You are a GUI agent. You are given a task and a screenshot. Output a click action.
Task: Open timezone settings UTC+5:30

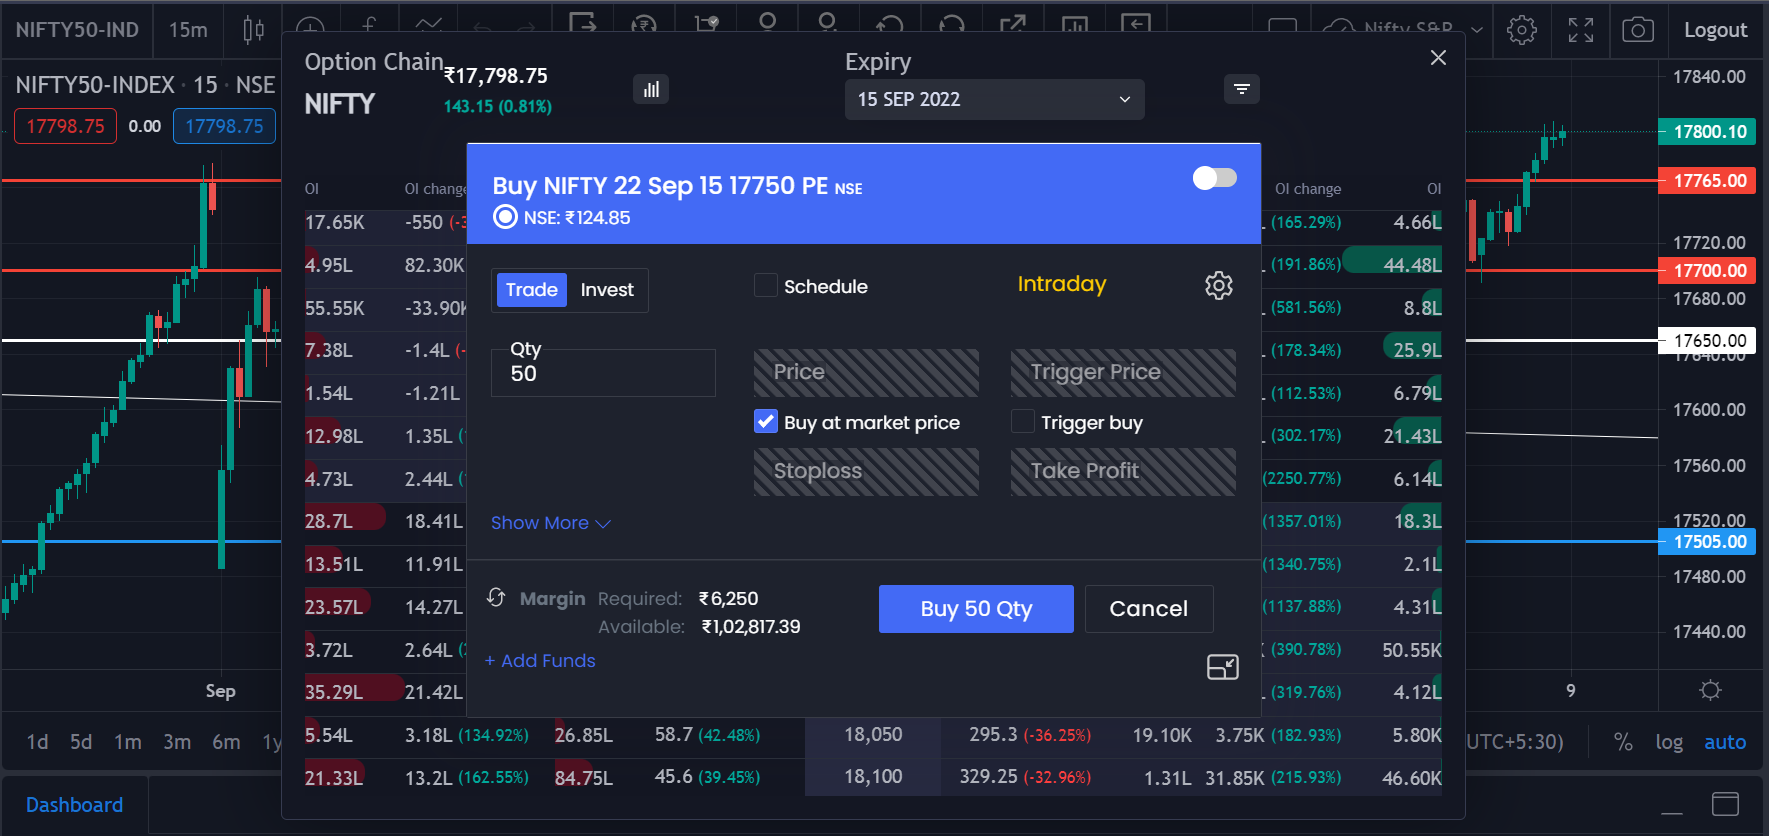pos(1514,742)
